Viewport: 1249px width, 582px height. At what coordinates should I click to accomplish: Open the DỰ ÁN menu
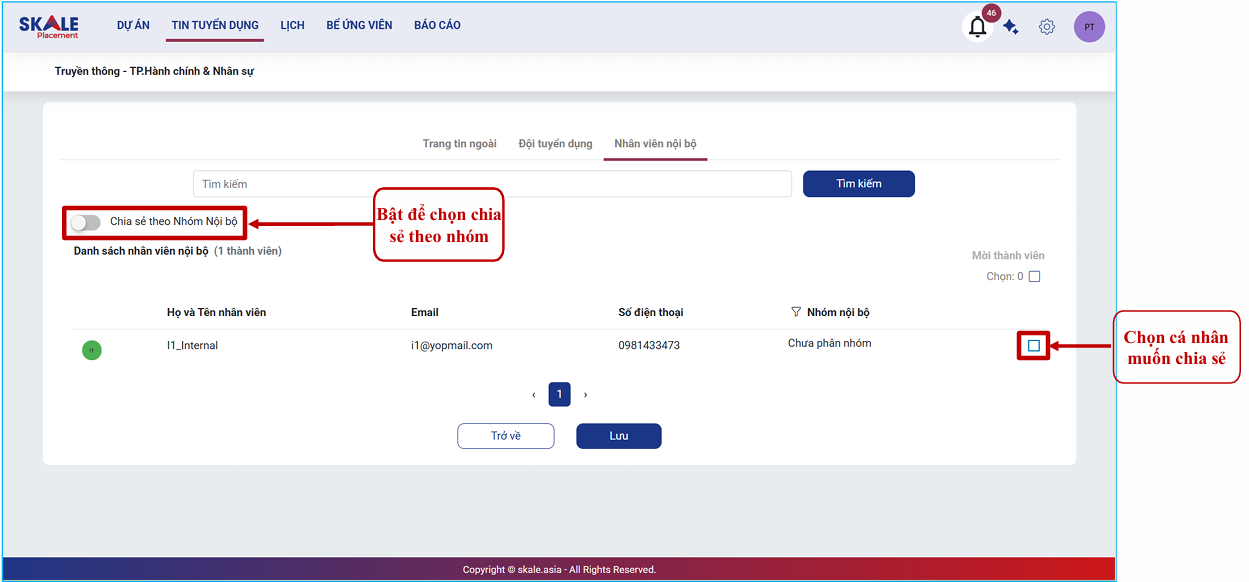tap(133, 25)
